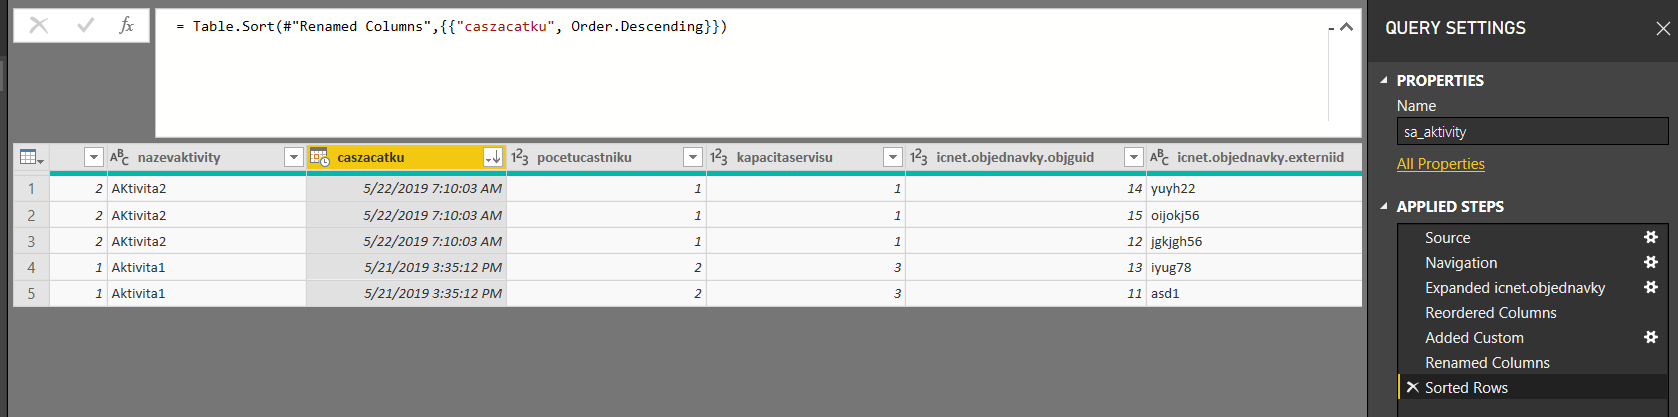Open settings gear for Source step

(1651, 237)
